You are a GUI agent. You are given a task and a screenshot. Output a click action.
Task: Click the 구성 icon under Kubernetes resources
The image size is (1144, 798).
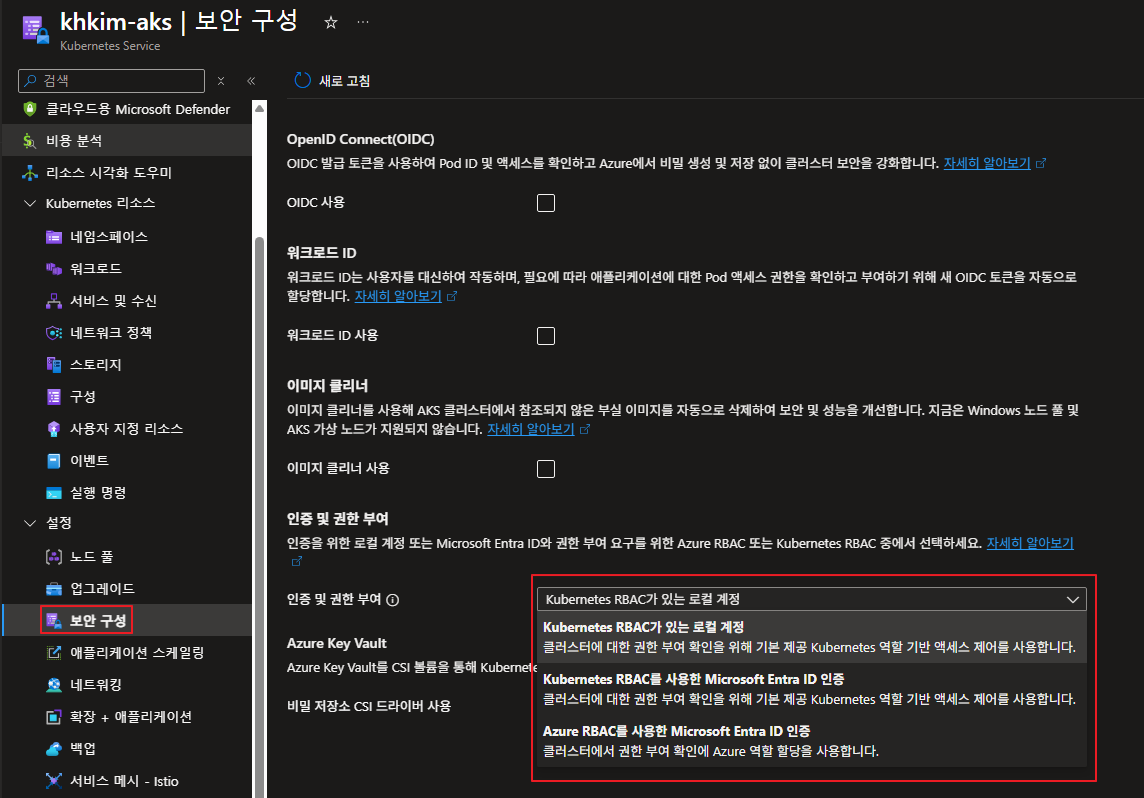54,397
